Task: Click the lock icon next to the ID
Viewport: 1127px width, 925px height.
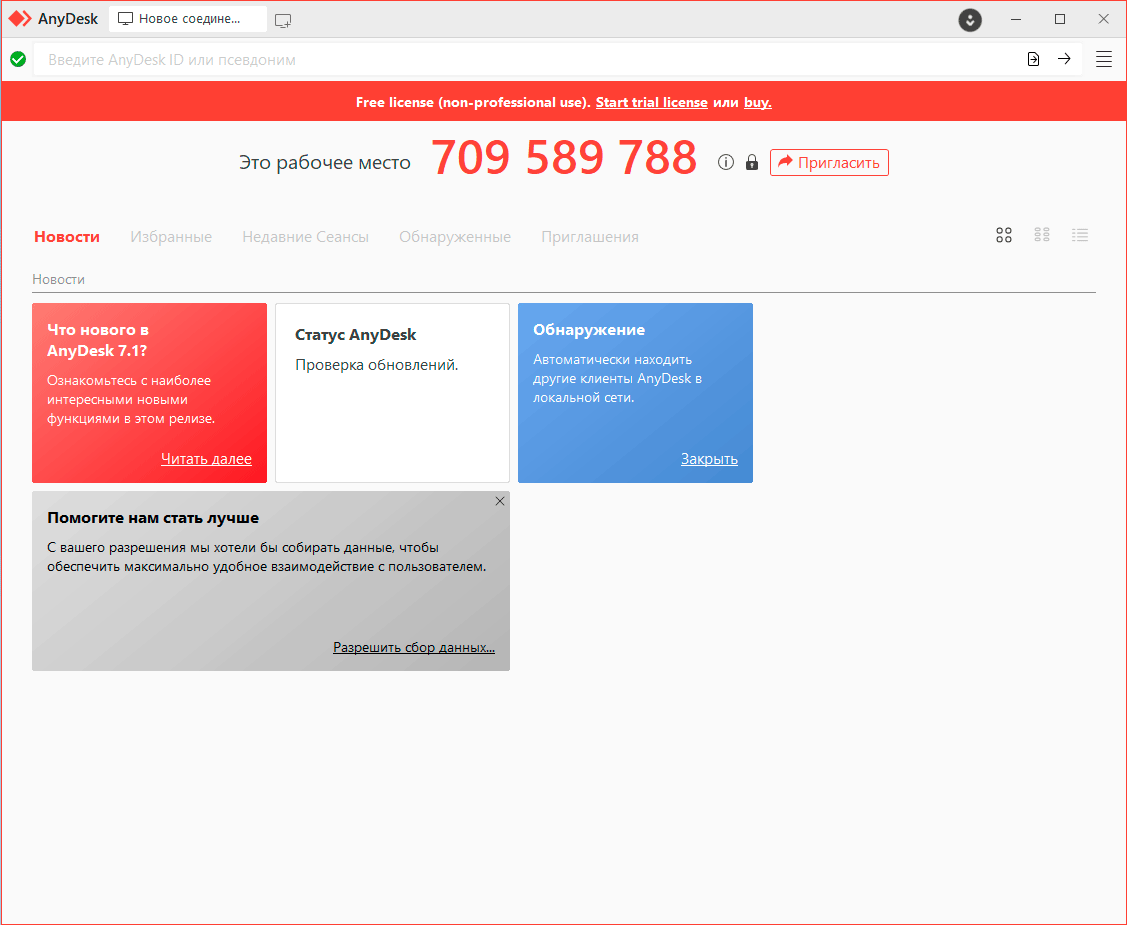Action: tap(752, 162)
